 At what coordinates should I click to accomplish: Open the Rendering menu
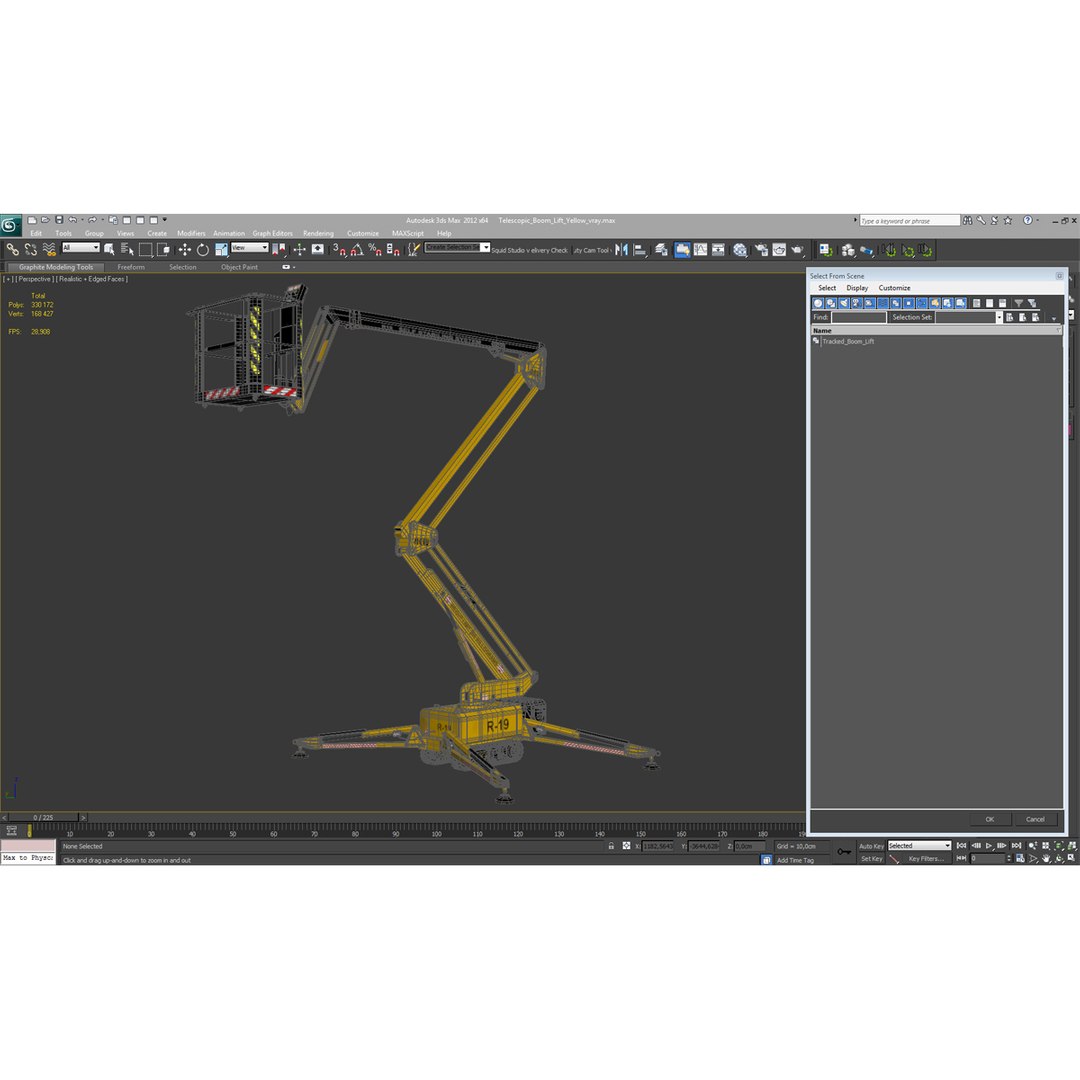click(318, 233)
